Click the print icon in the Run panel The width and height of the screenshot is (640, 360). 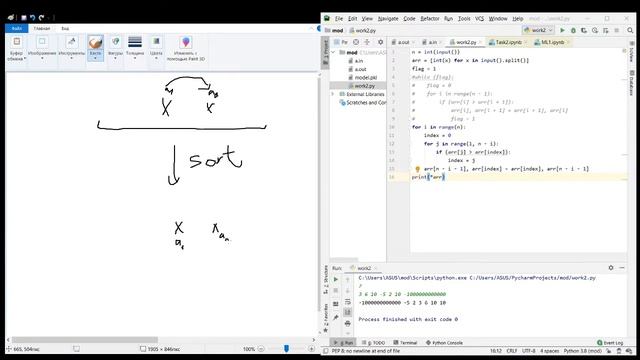click(347, 323)
